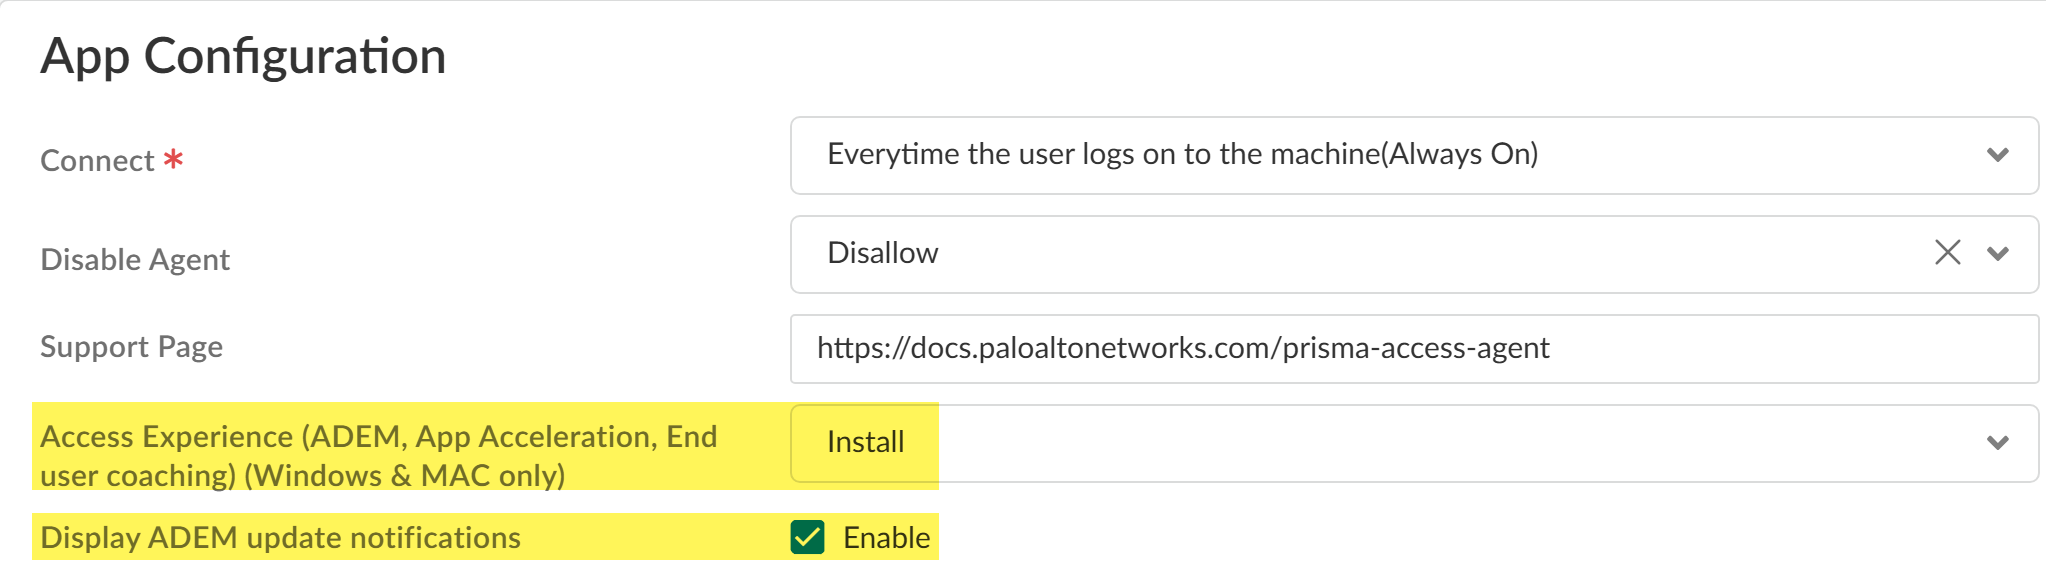Click the Access Experience chevron arrow

click(x=1997, y=443)
